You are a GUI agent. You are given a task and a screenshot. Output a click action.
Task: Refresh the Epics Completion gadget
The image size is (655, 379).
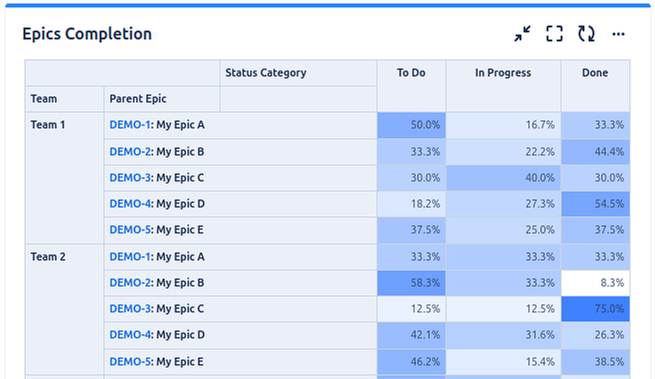click(x=586, y=34)
